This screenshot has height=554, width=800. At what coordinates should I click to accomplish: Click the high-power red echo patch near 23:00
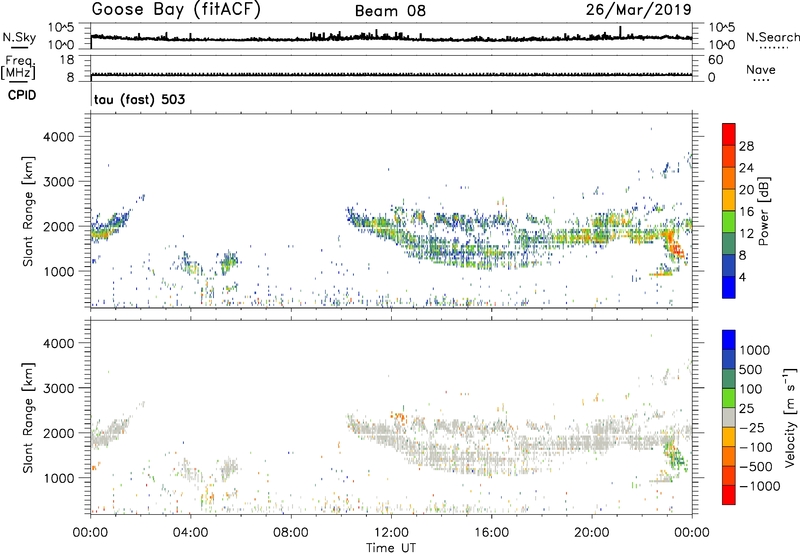tap(677, 249)
